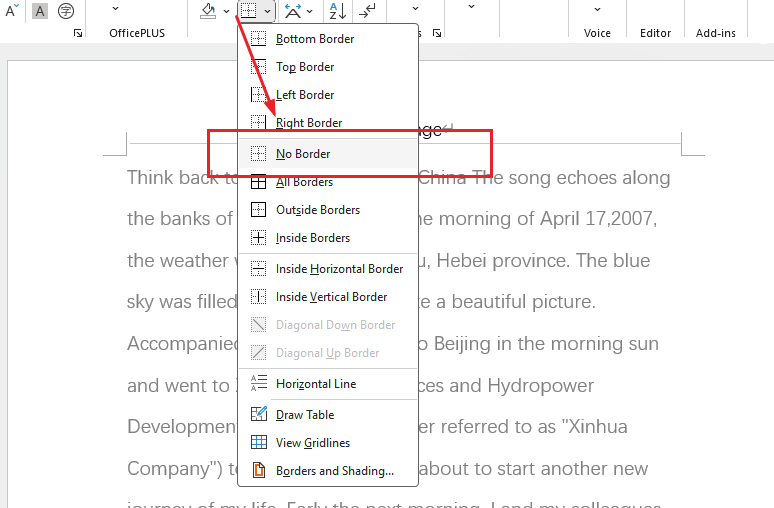
Task: Click the Enclose Characters circle icon
Action: 66,11
